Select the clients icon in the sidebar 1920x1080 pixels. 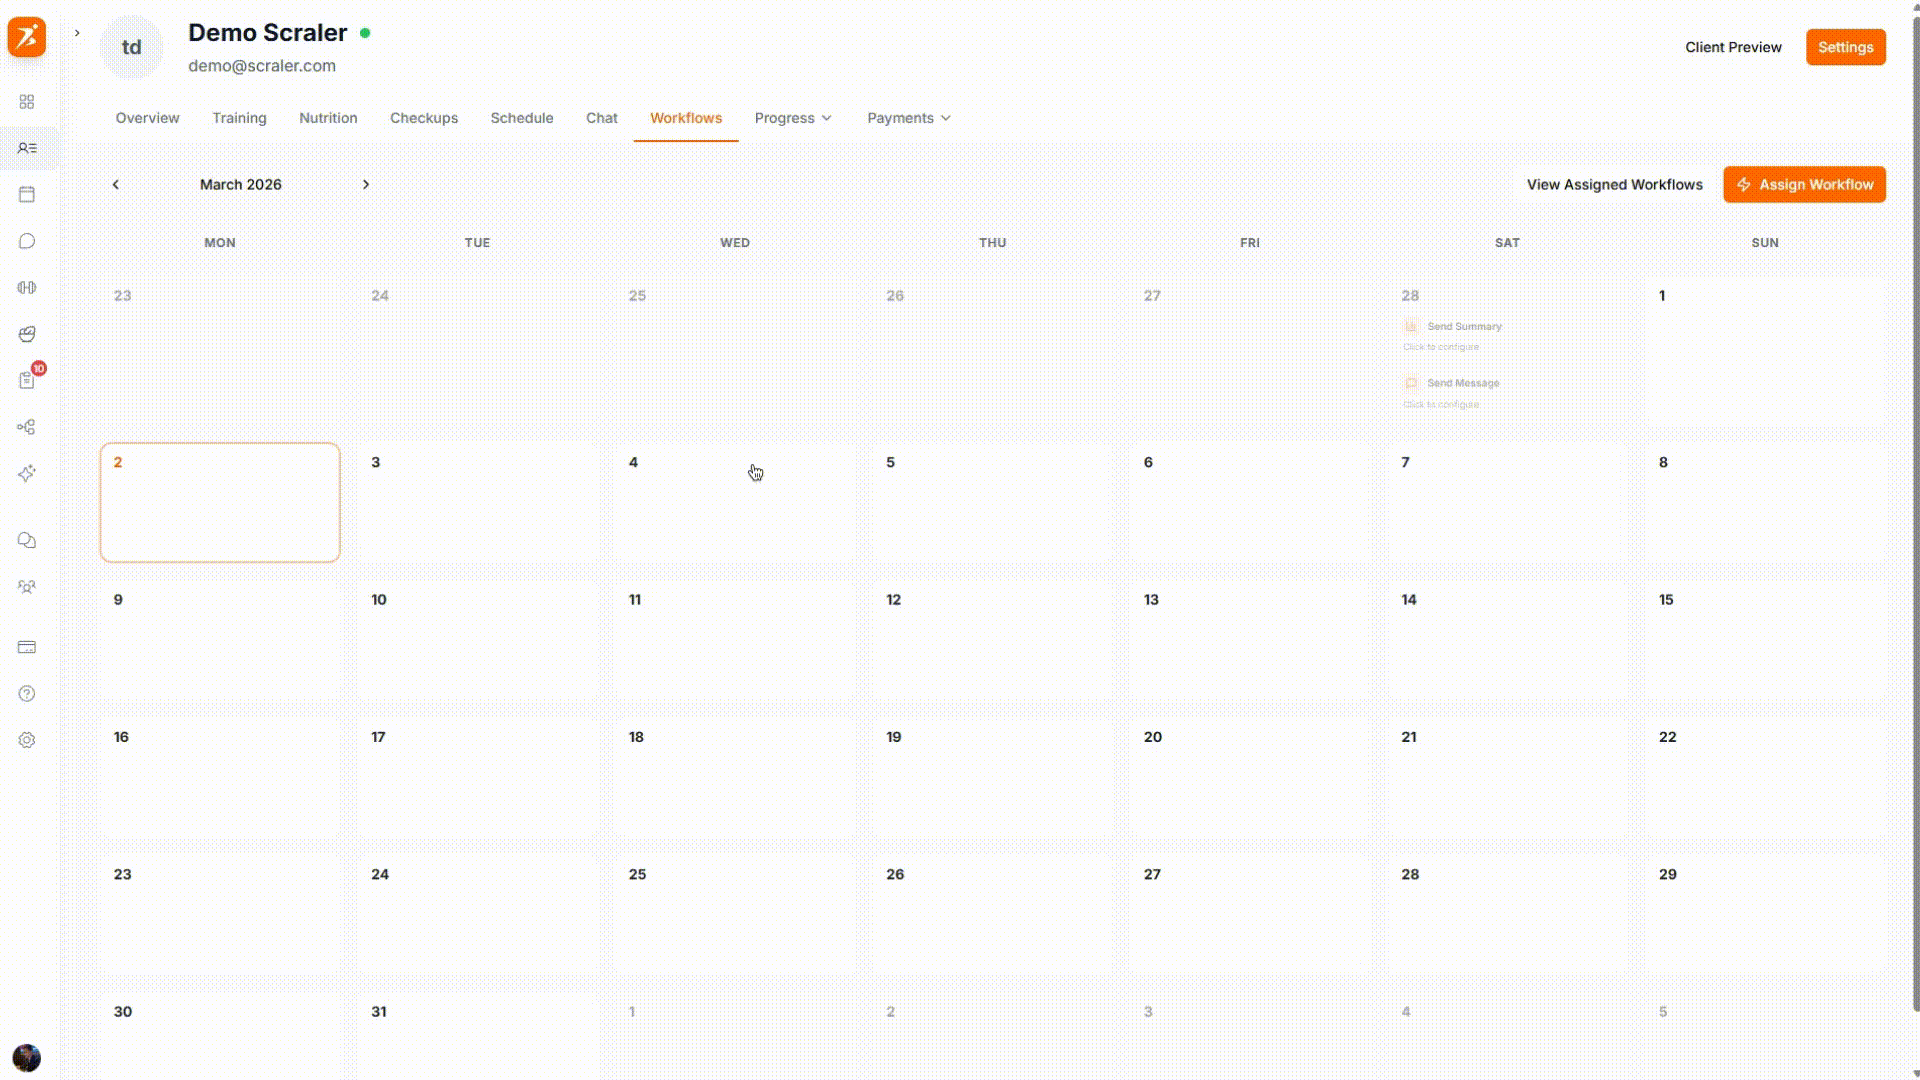tap(27, 147)
